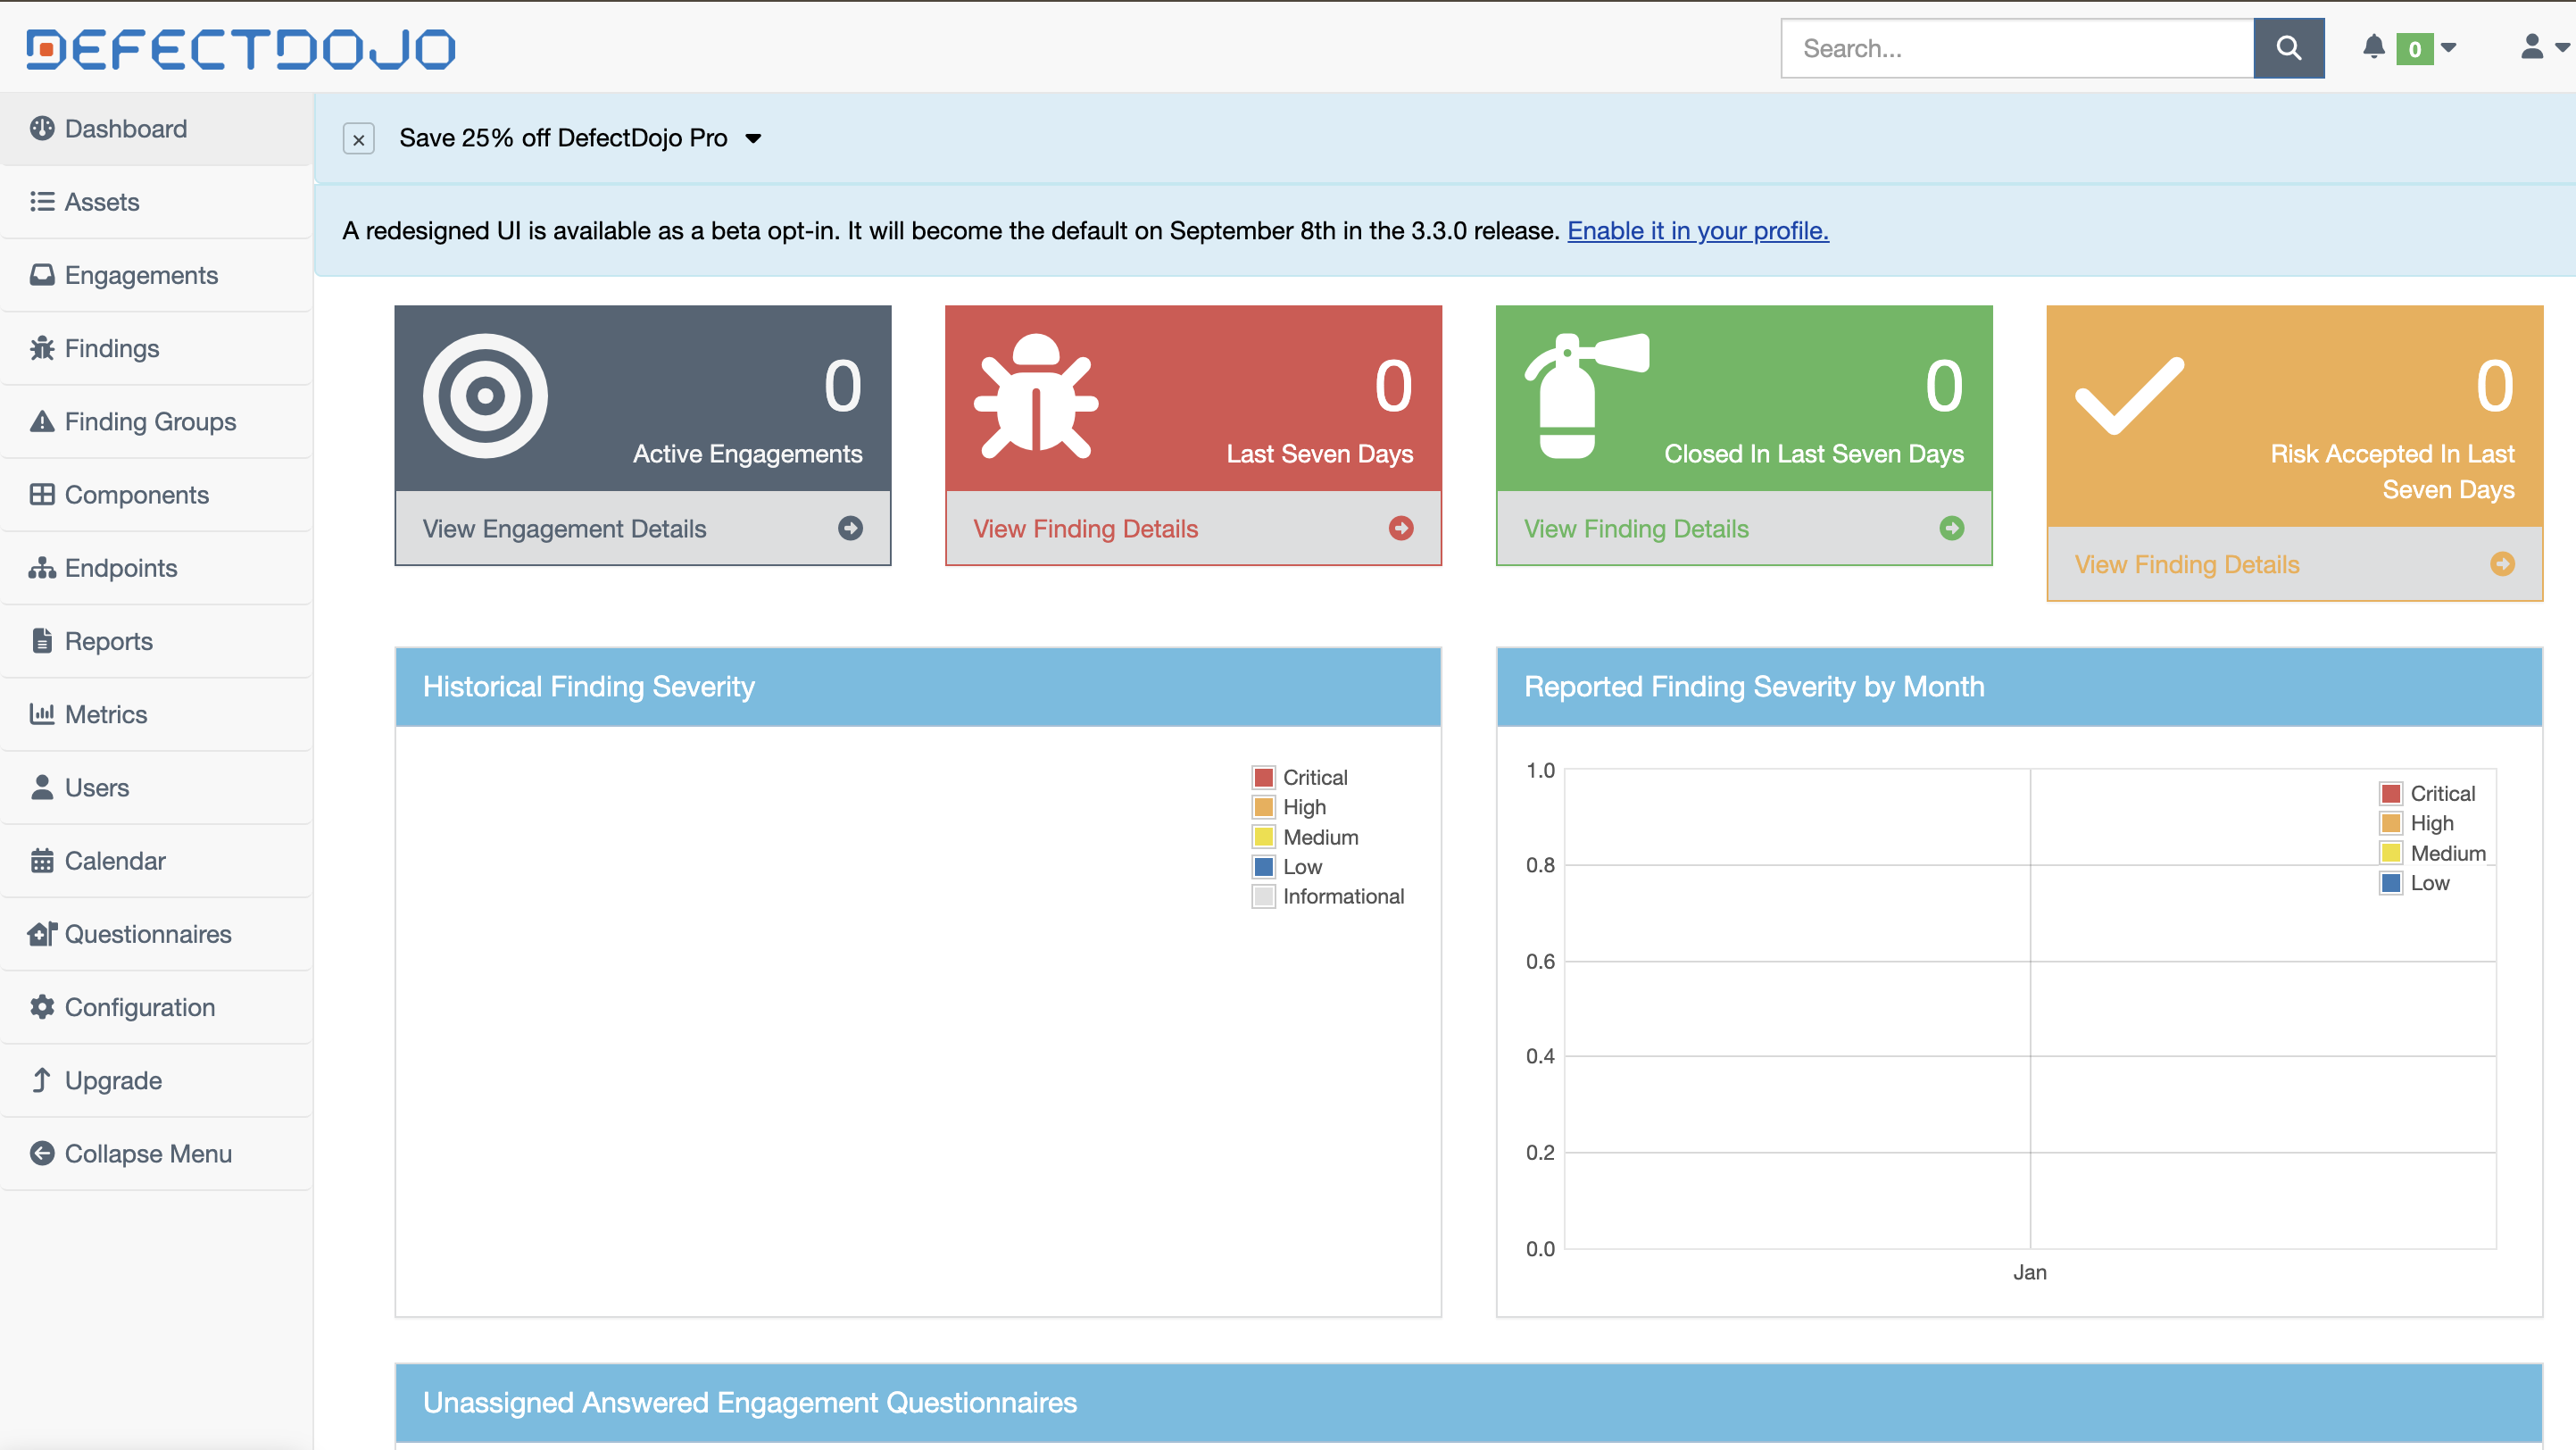Click the Questionnaires label in sidebar
Screen dimensions: 2576x1450
[x=148, y=934]
